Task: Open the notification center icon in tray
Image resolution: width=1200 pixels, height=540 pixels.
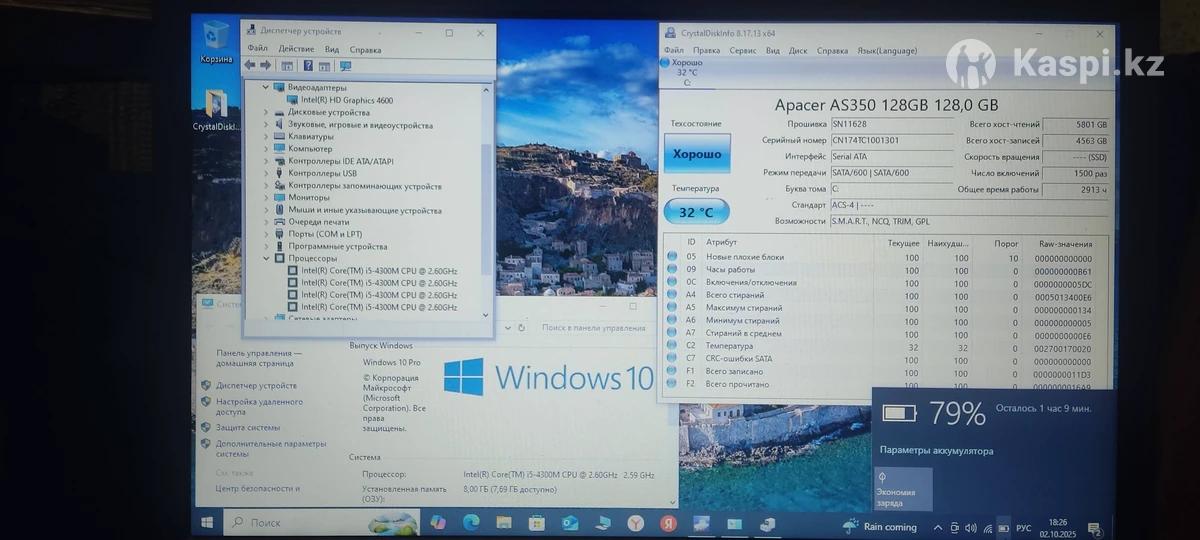Action: click(1095, 527)
